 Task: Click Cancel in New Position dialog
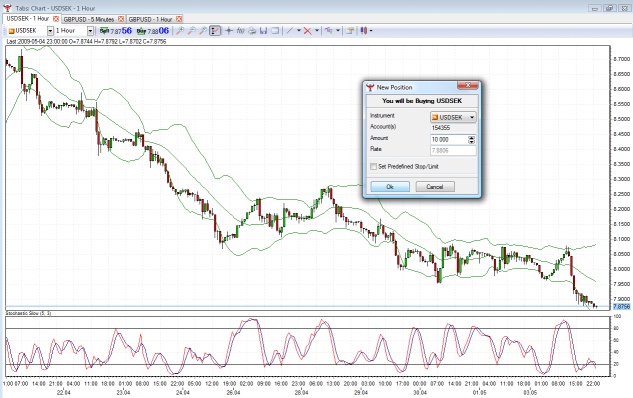pos(435,186)
